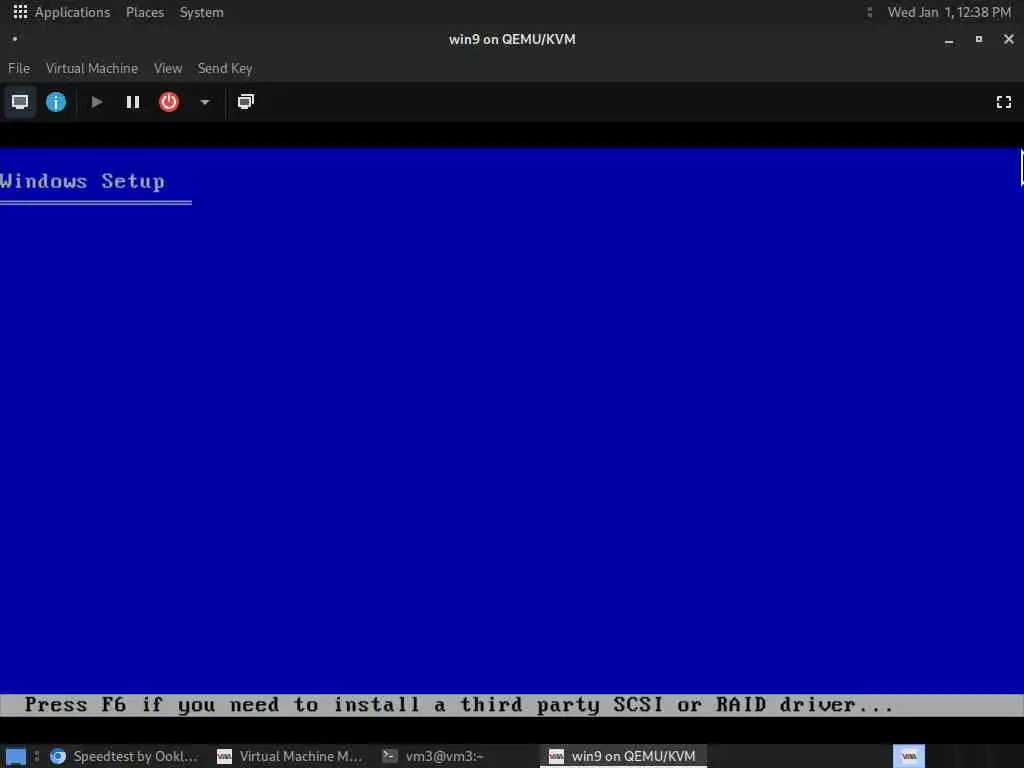Open the Virtual Machine menu
This screenshot has width=1024, height=768.
pos(92,68)
